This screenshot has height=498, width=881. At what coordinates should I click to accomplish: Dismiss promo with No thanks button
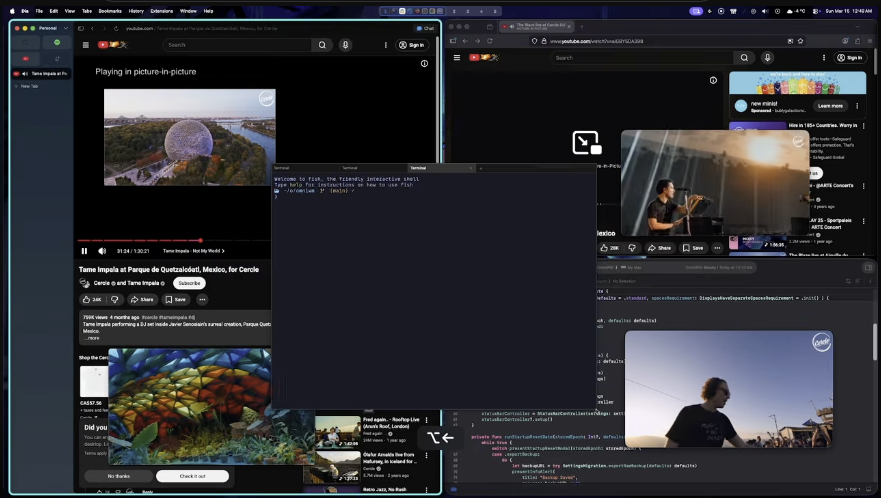(119, 476)
